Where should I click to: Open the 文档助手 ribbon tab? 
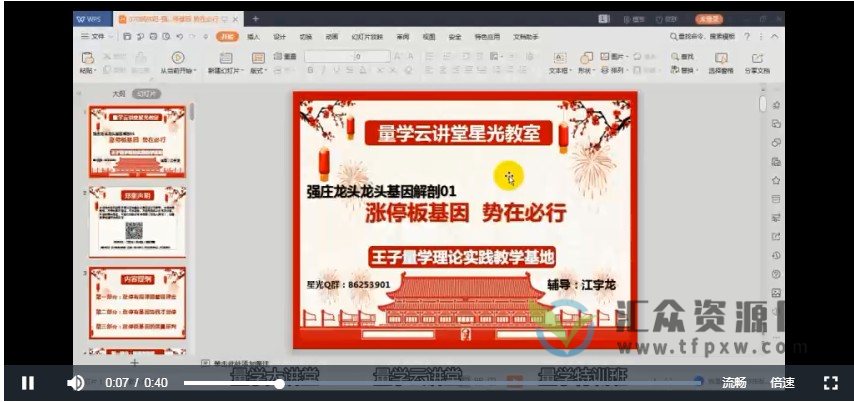coord(526,37)
